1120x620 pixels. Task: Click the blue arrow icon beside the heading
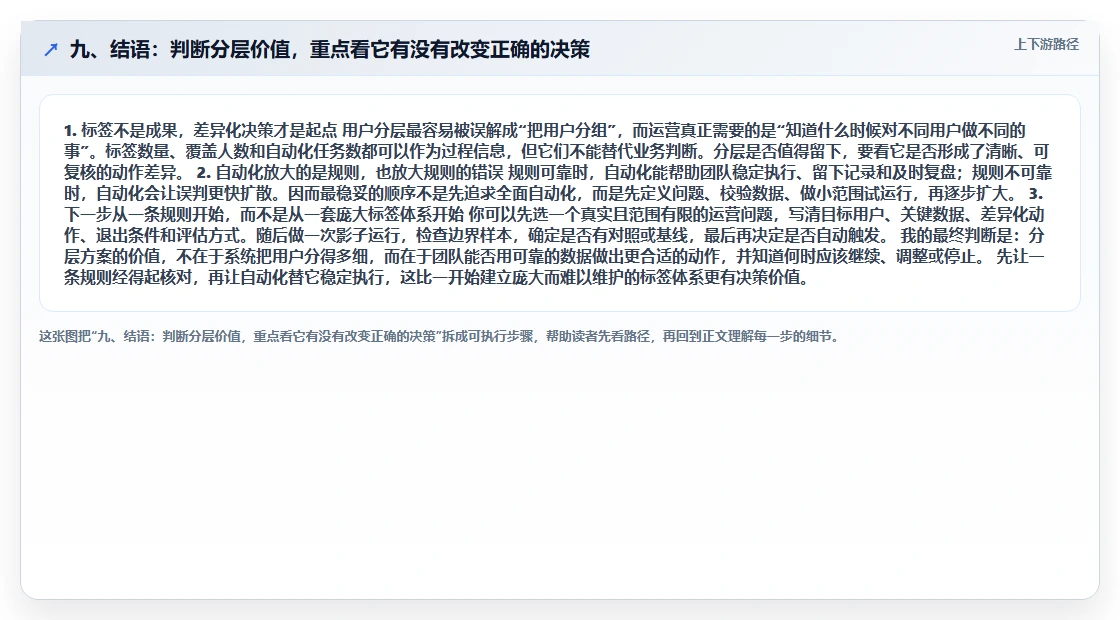point(51,49)
